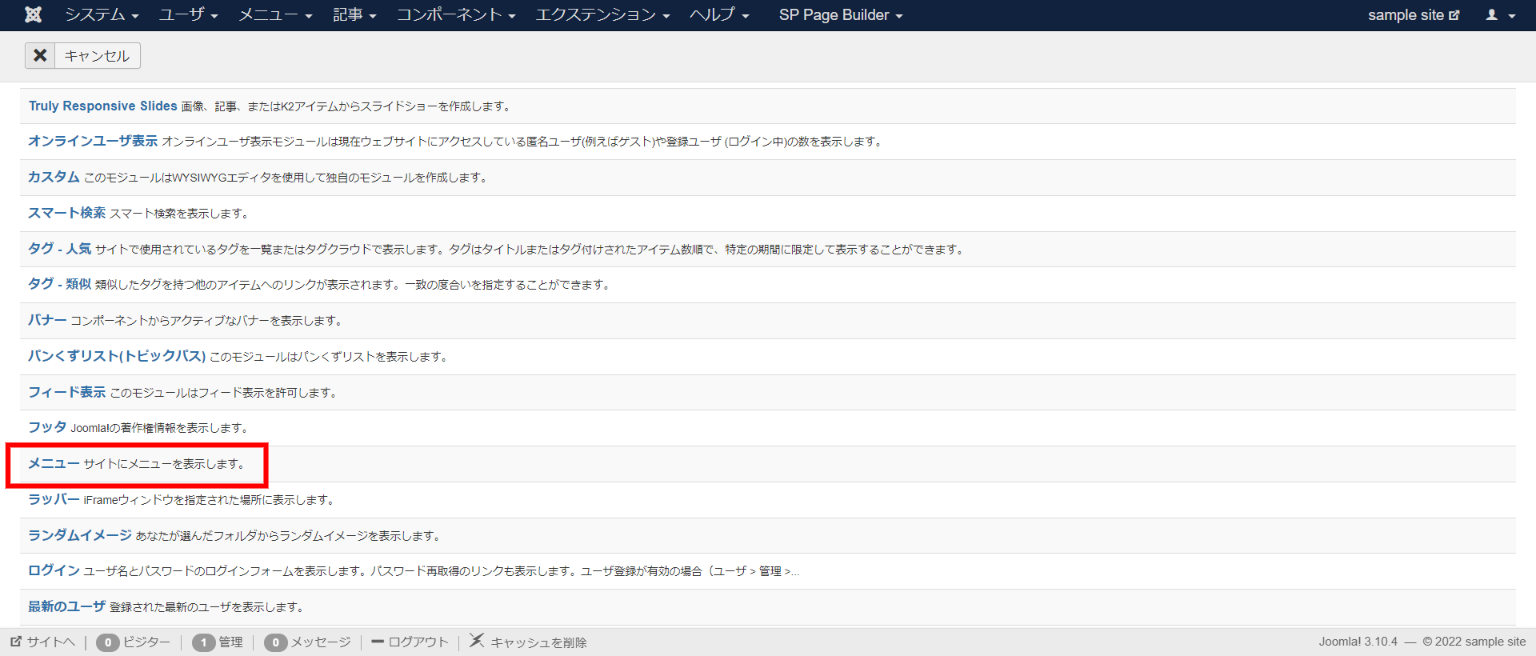The width and height of the screenshot is (1536, 656).
Task: Open the コンポーネント menu
Action: click(x=455, y=15)
